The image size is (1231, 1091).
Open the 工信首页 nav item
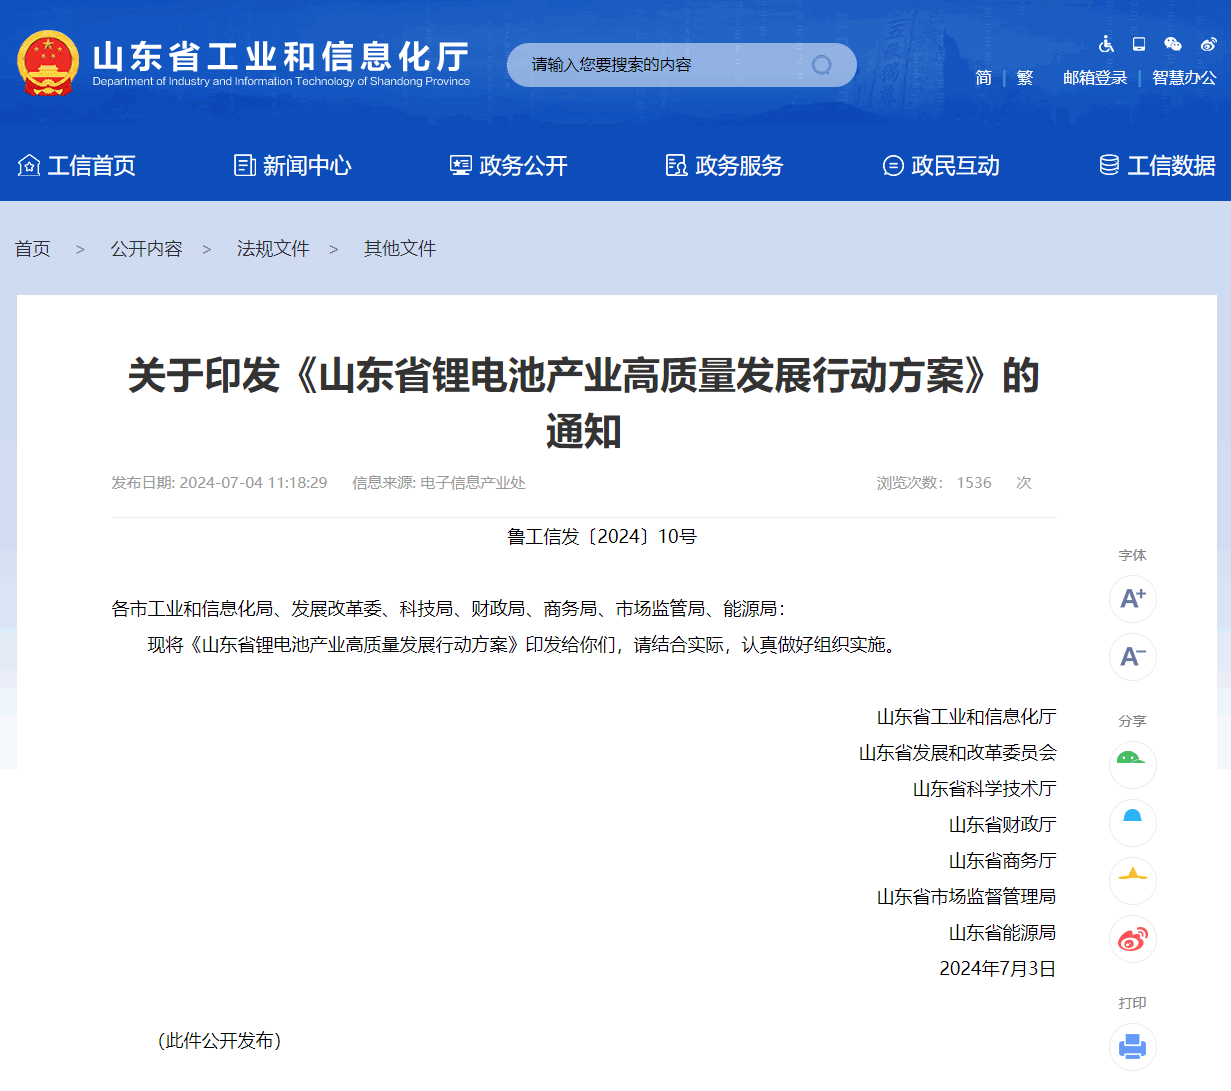point(77,165)
